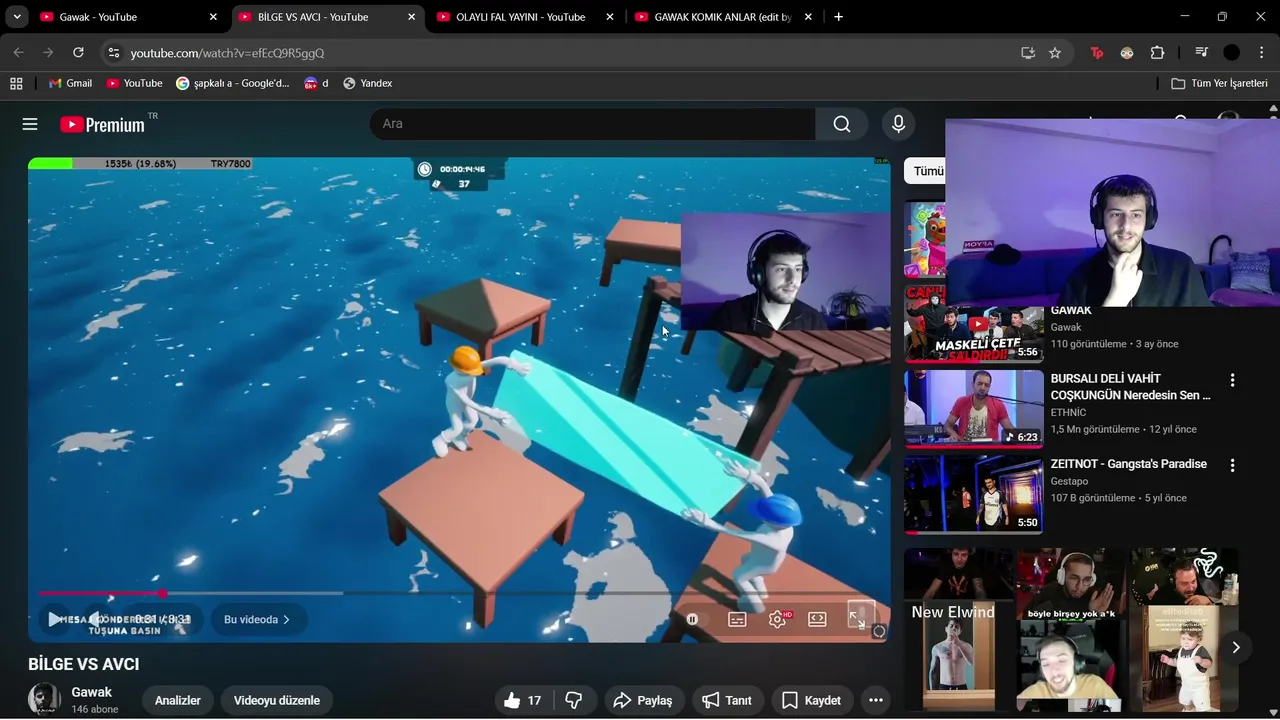Image resolution: width=1280 pixels, height=720 pixels.
Task: Open YouTube bookmark
Action: [x=134, y=83]
